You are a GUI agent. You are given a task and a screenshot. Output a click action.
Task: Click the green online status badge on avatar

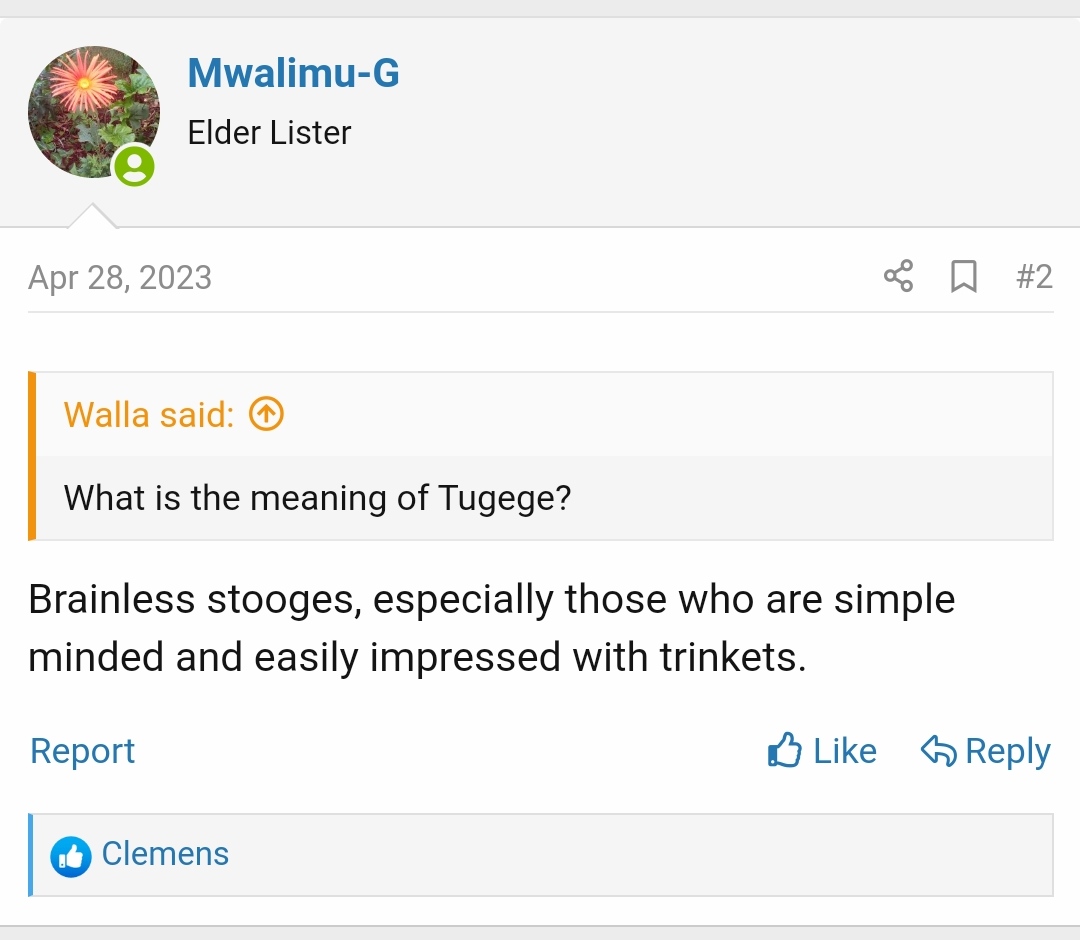tap(134, 165)
